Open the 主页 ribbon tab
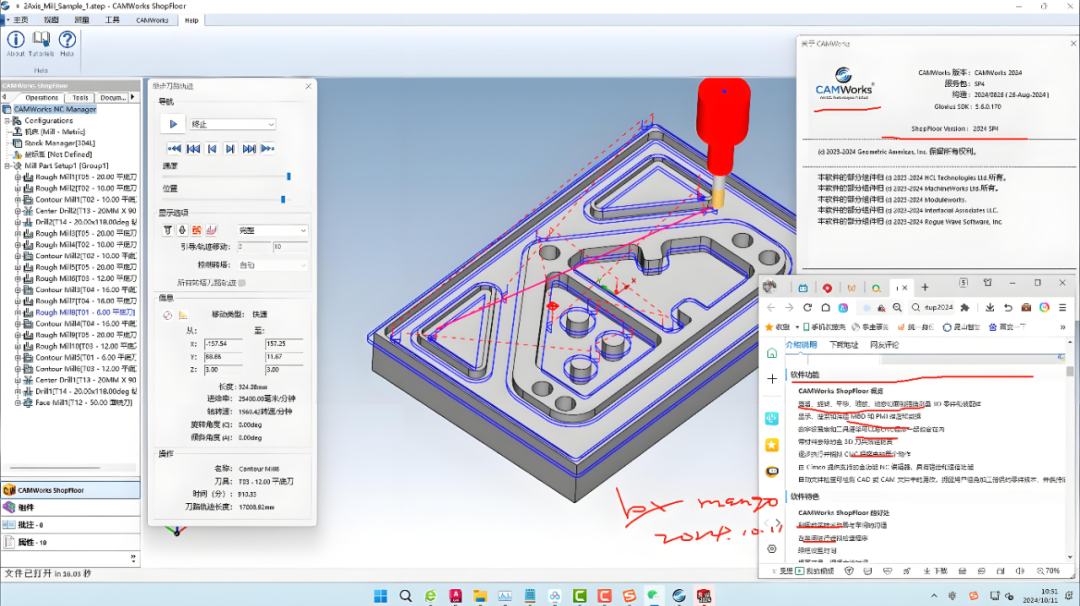Screen dimensions: 1080x606 click(x=21, y=20)
